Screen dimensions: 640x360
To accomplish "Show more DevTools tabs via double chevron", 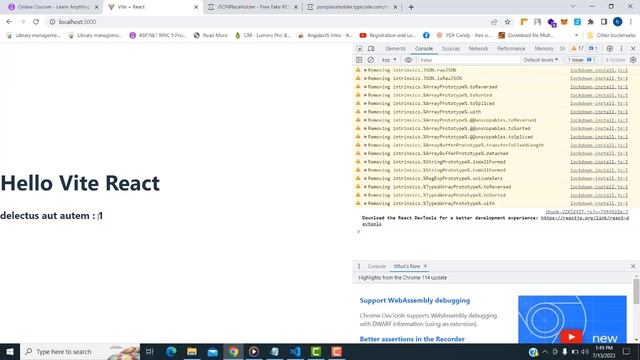I will click(562, 49).
